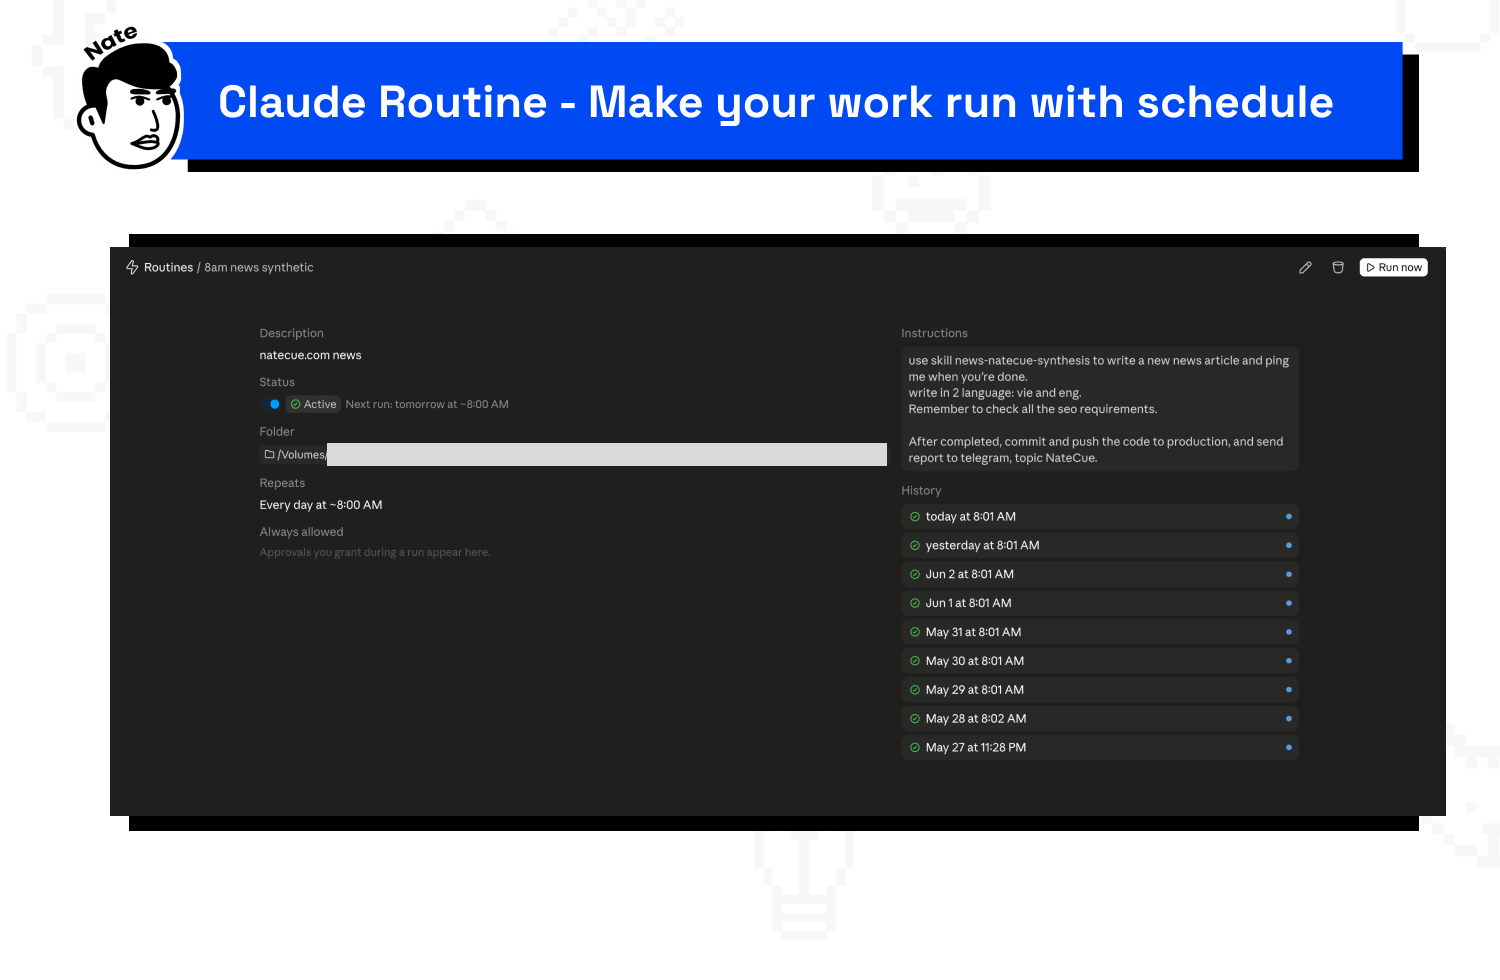Open the 'May 30 at 8:01 AM' run
Viewport: 1500px width, 980px height.
coord(1100,661)
